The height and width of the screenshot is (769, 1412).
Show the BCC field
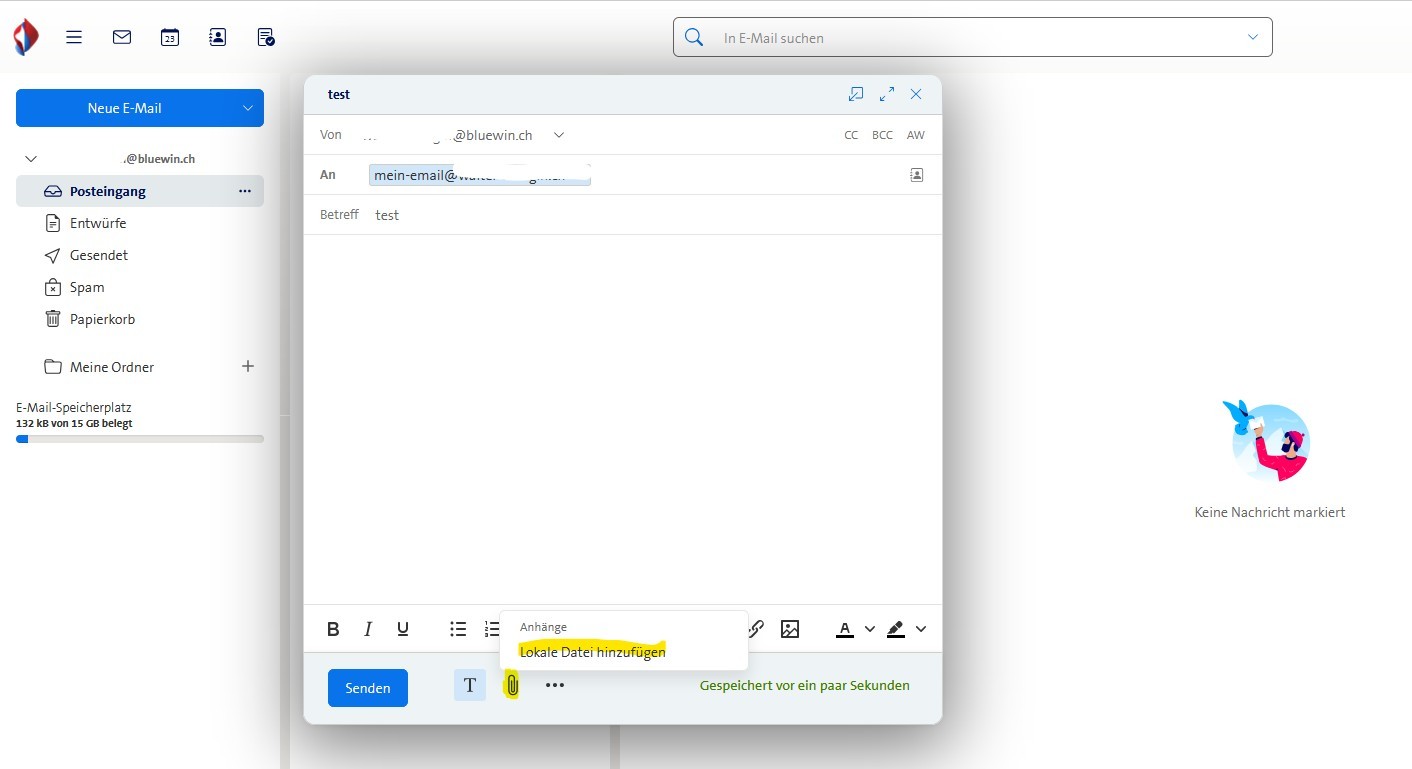(882, 135)
